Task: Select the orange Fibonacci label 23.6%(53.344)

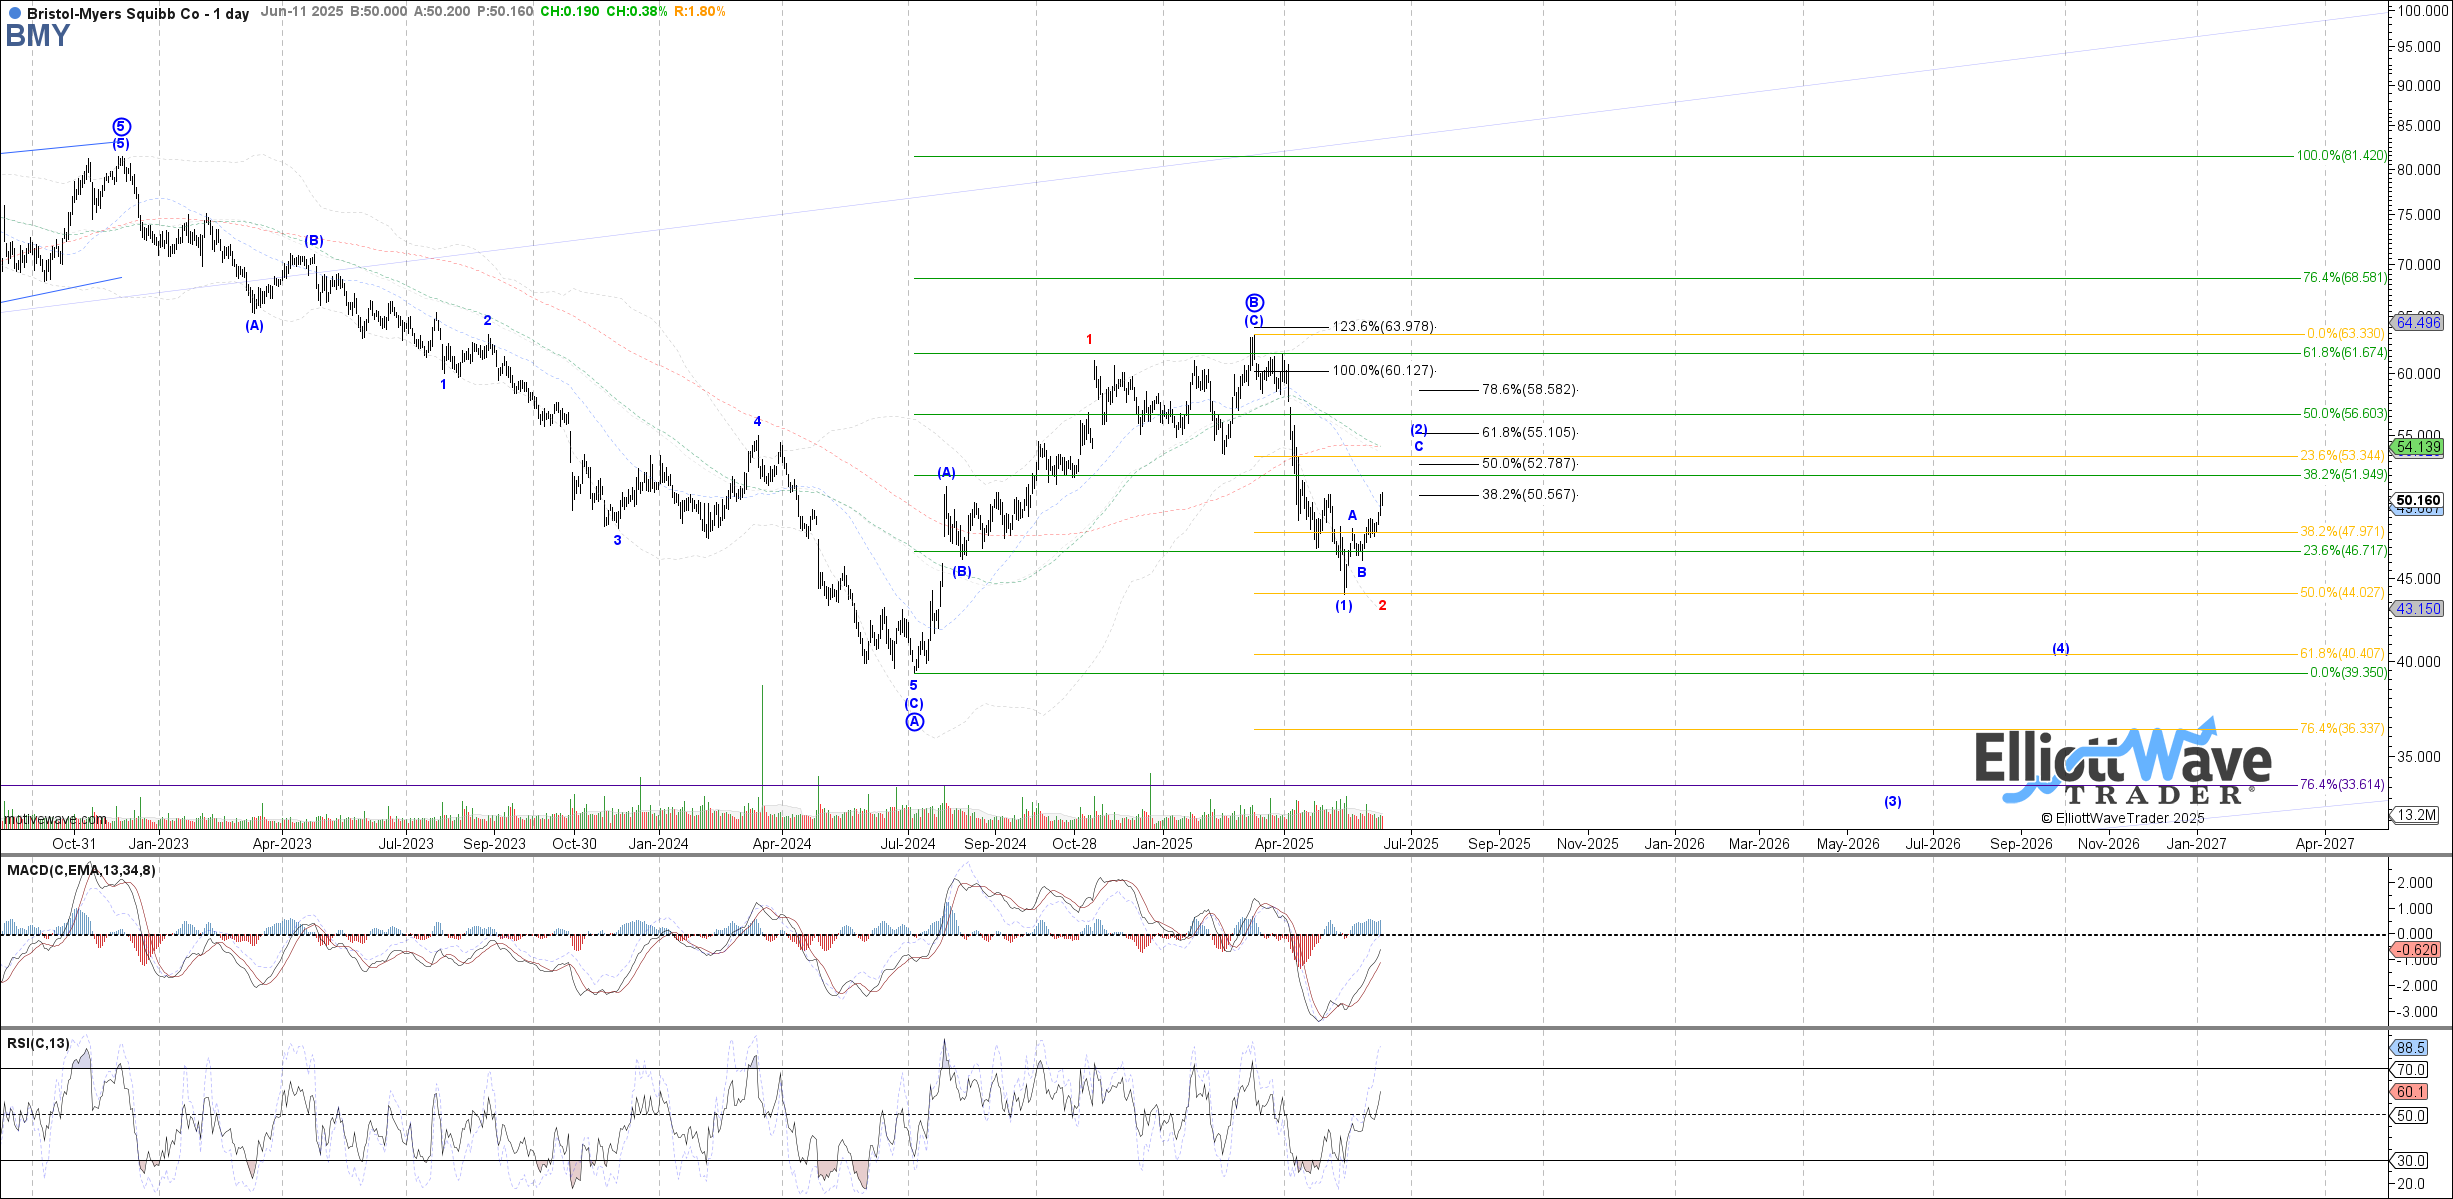Action: [x=2342, y=456]
